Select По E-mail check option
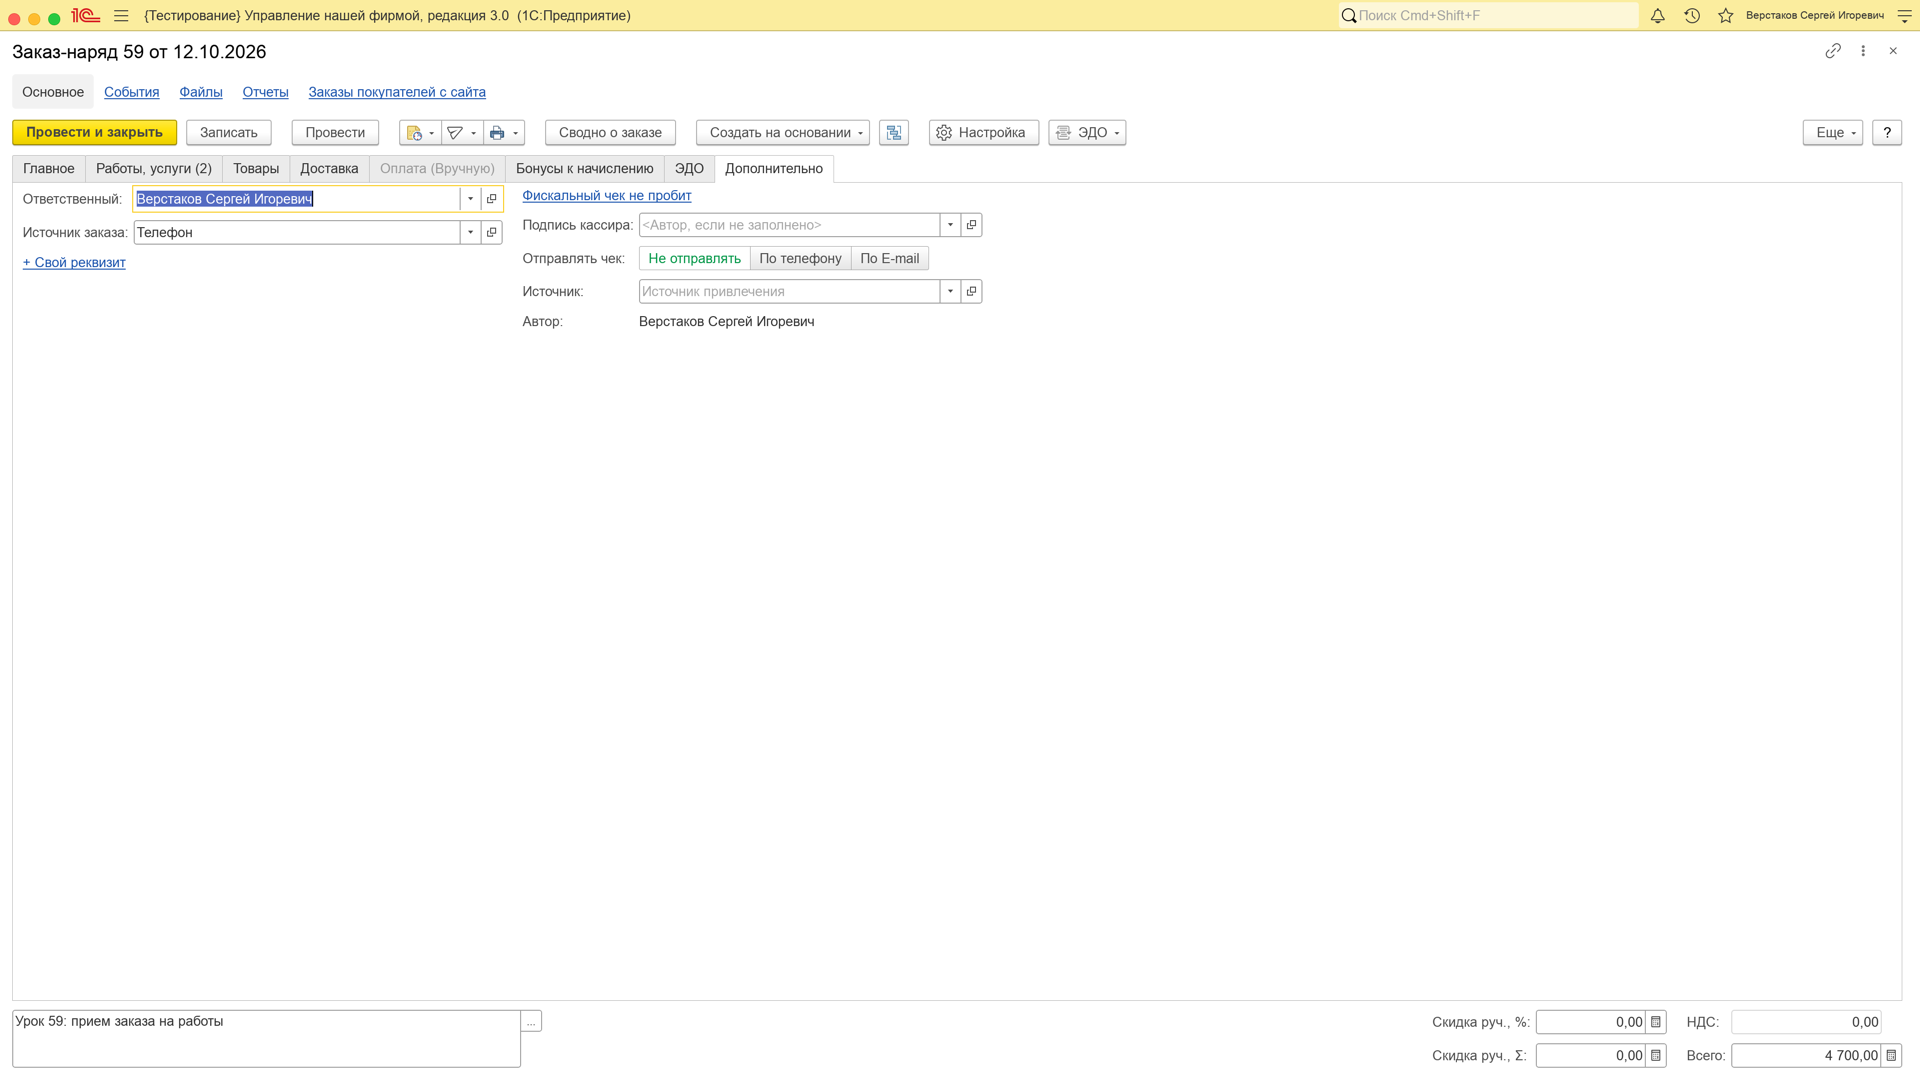Image resolution: width=1920 pixels, height=1080 pixels. [889, 259]
